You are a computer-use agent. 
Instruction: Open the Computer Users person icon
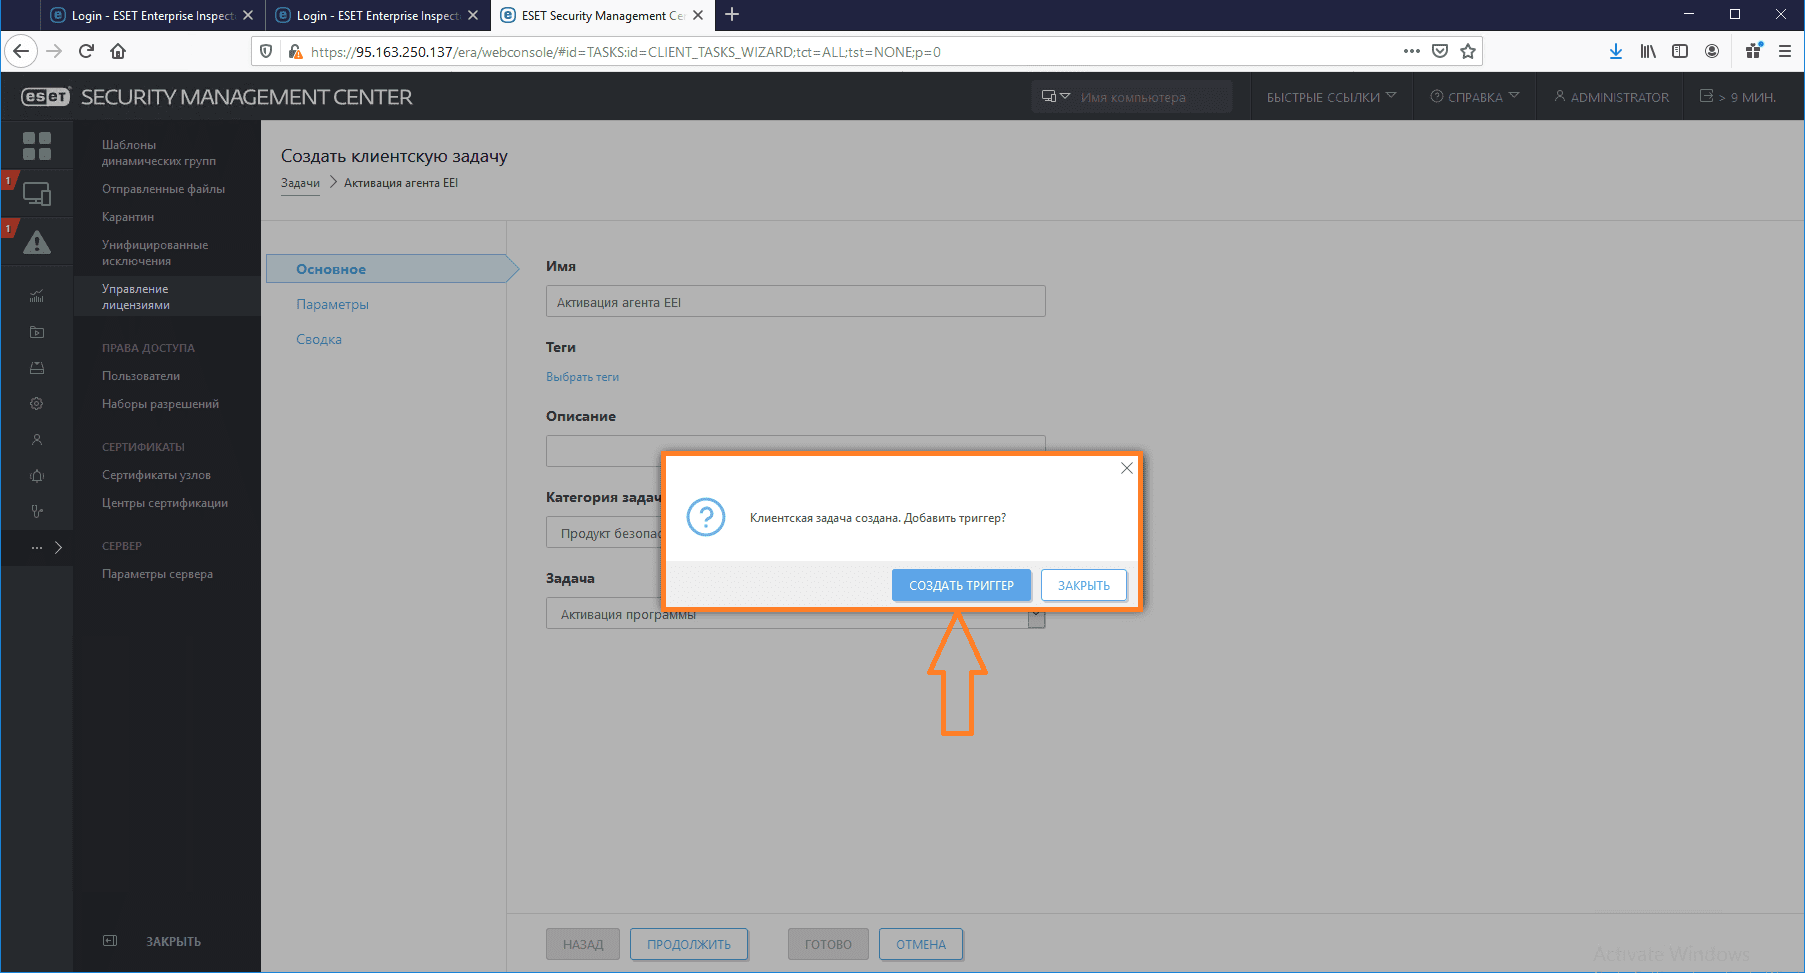[37, 440]
